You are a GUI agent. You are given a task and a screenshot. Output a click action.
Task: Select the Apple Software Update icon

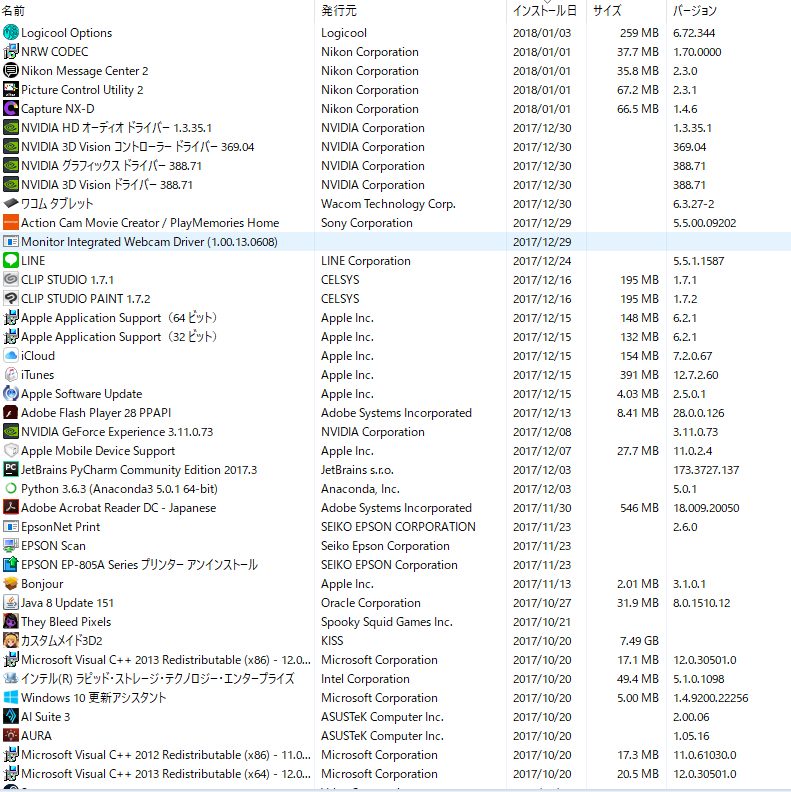tap(11, 393)
